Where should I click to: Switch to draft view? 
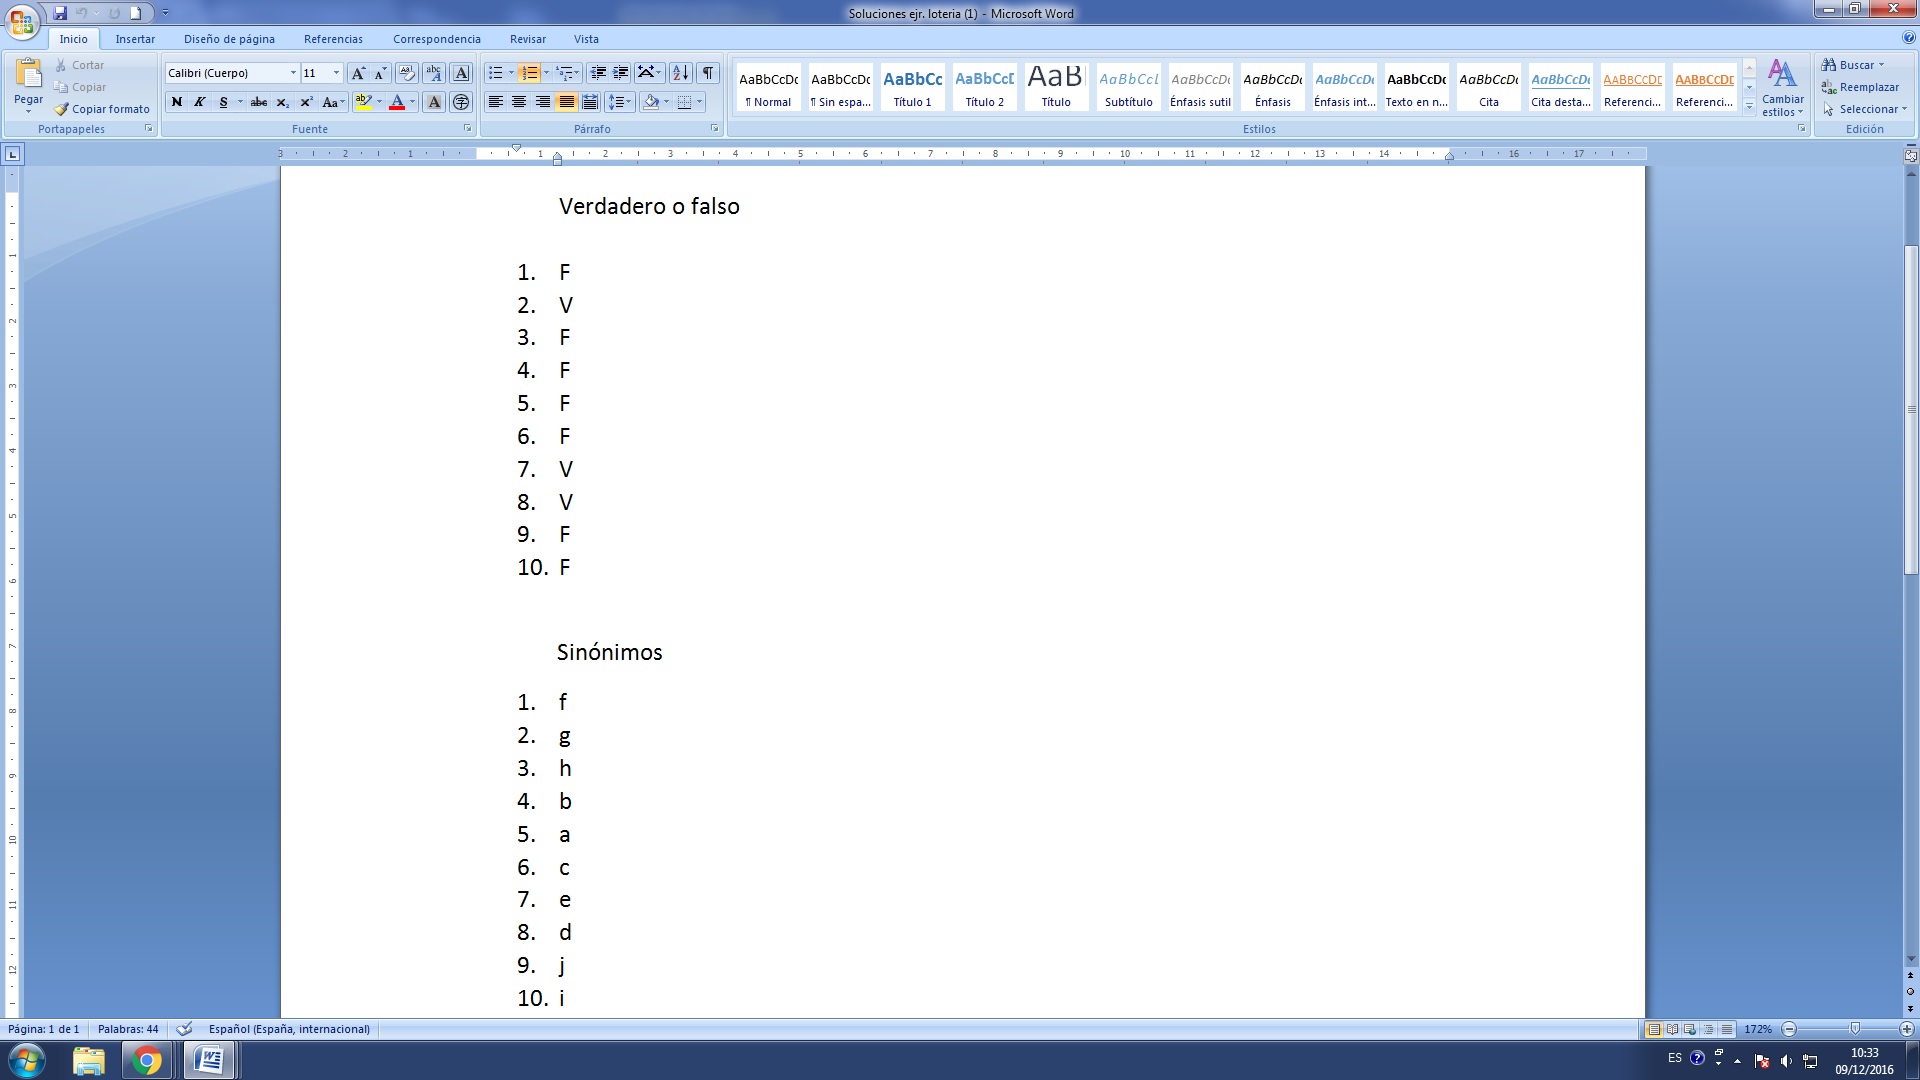(x=1727, y=1029)
